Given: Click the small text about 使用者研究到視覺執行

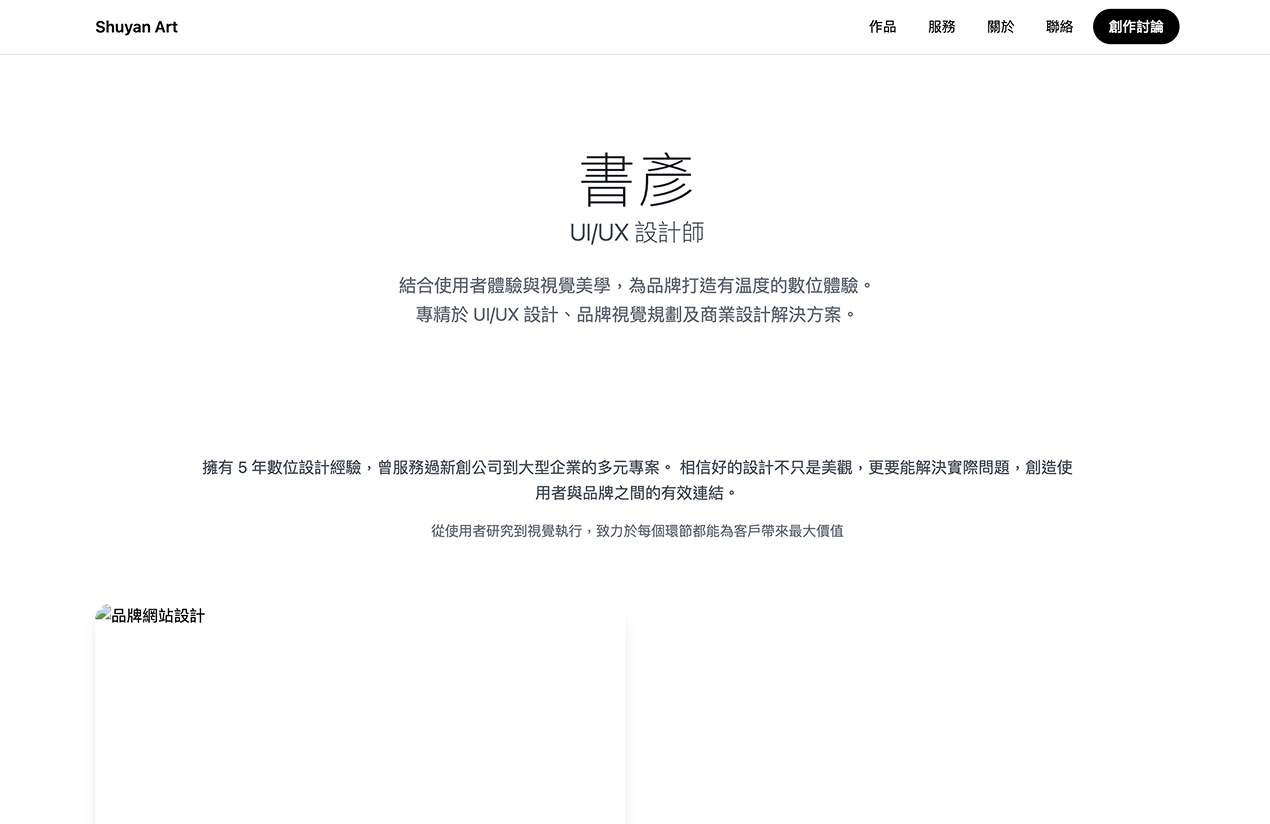Looking at the screenshot, I should [636, 531].
